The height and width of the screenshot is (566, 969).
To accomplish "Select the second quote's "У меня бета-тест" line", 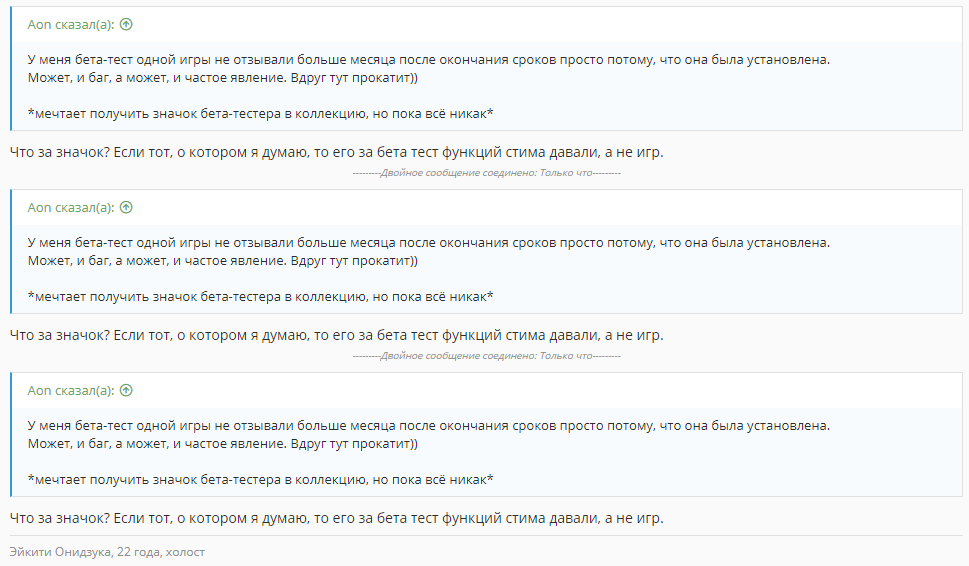I will pyautogui.click(x=429, y=243).
